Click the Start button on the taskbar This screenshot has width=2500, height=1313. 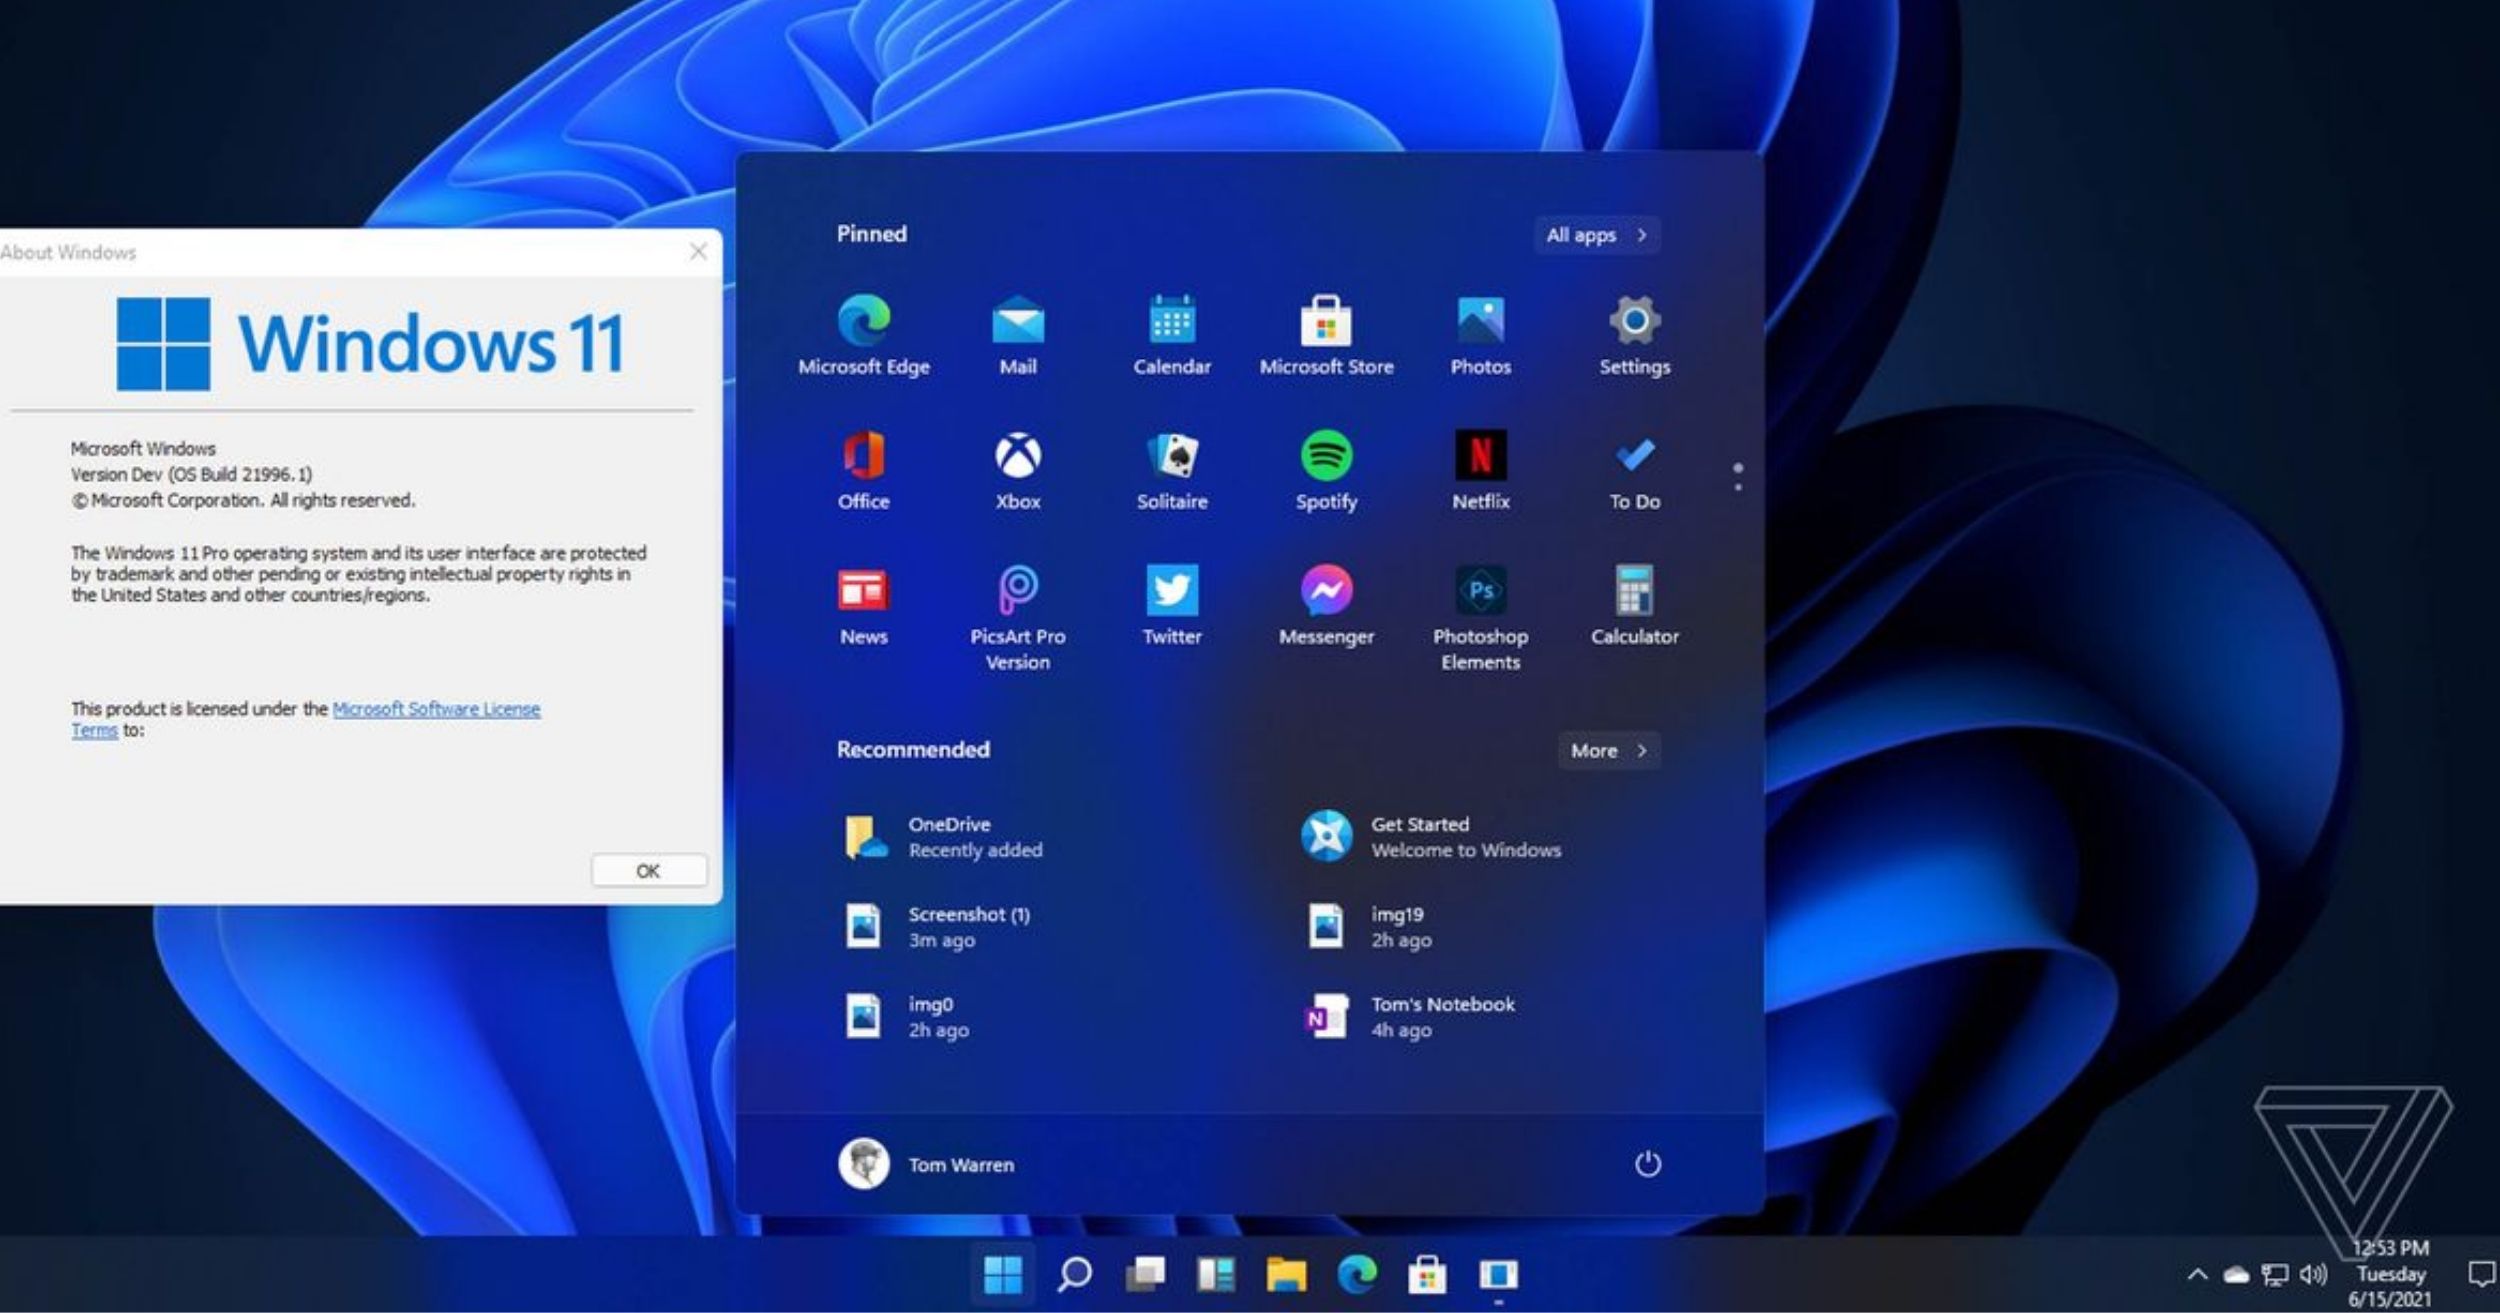pyautogui.click(x=1003, y=1274)
